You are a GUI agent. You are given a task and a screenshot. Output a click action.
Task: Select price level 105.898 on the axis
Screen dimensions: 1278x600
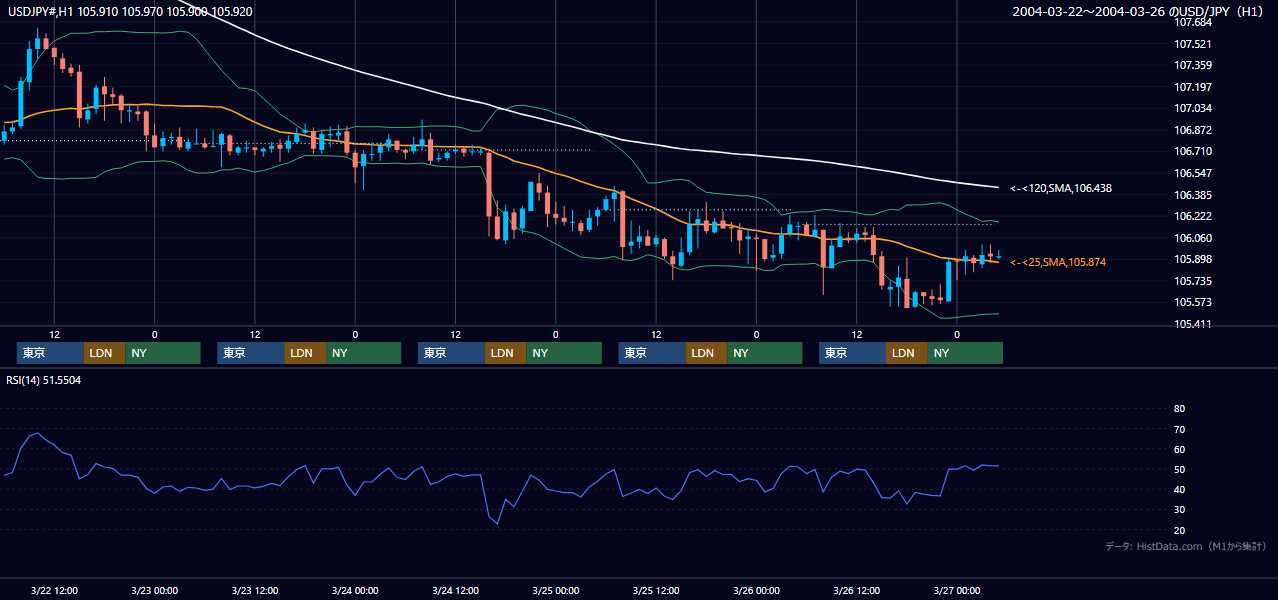1192,259
